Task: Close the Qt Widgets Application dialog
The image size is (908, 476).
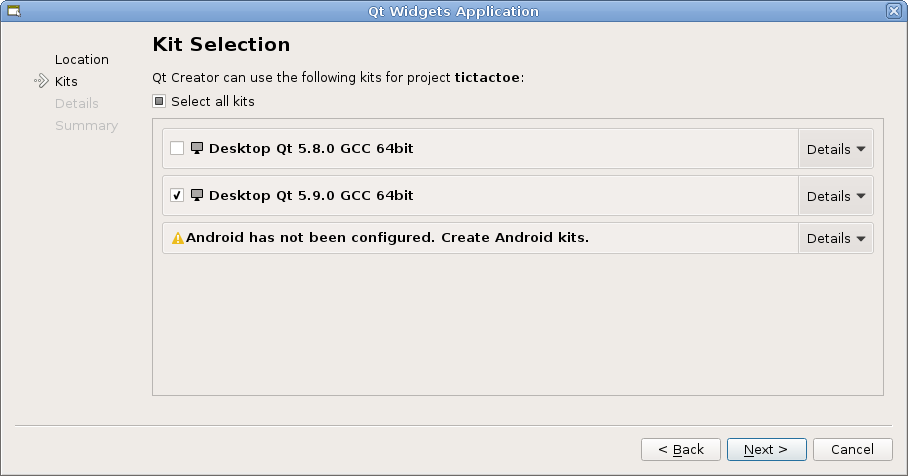Action: point(893,11)
